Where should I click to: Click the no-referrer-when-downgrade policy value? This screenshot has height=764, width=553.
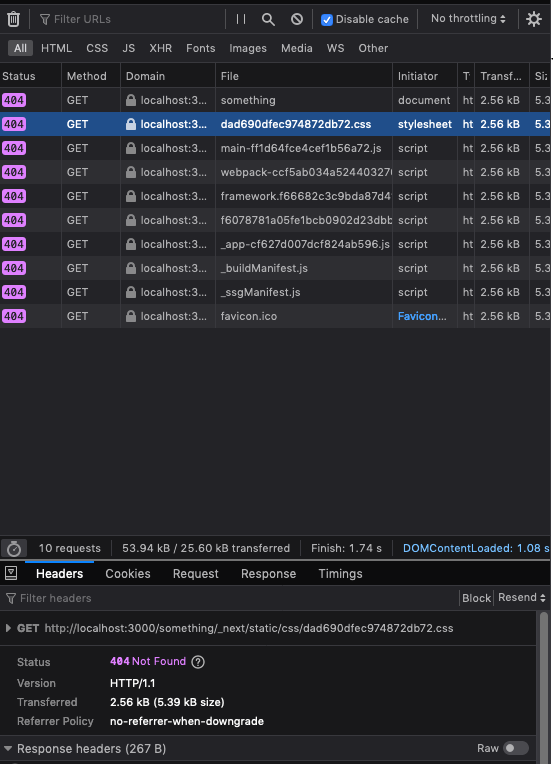click(x=187, y=721)
